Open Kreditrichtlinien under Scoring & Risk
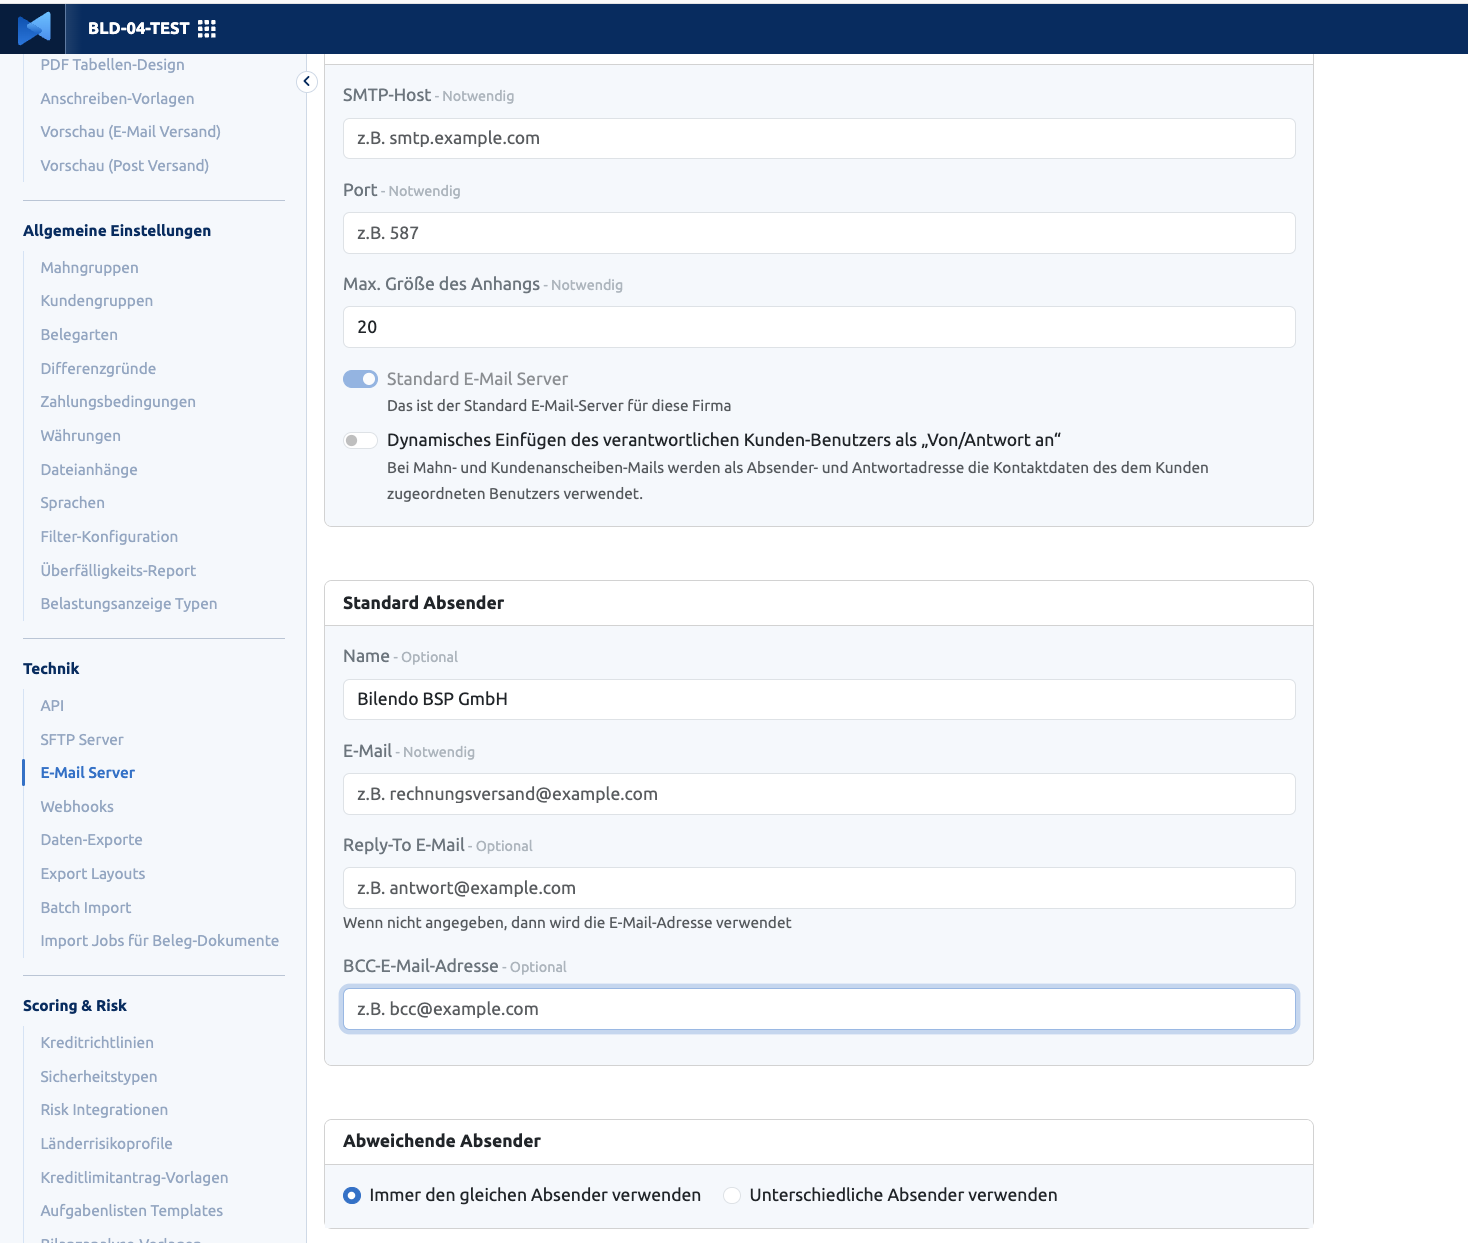 97,1043
